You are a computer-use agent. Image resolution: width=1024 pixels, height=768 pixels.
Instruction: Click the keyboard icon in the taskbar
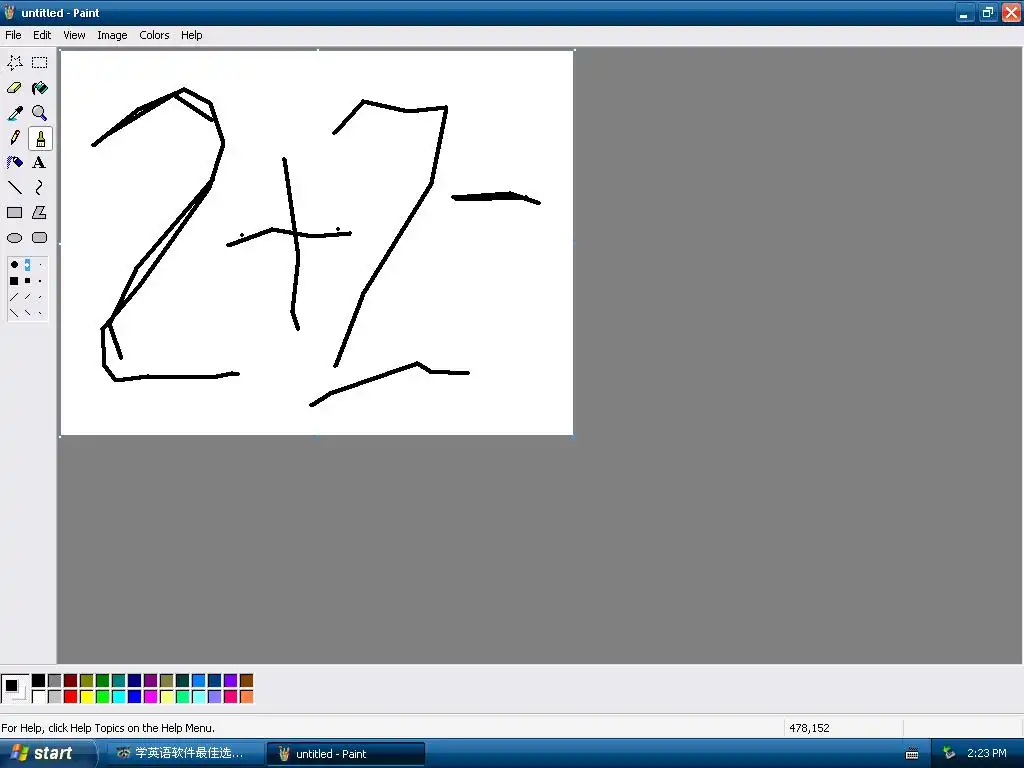(912, 754)
